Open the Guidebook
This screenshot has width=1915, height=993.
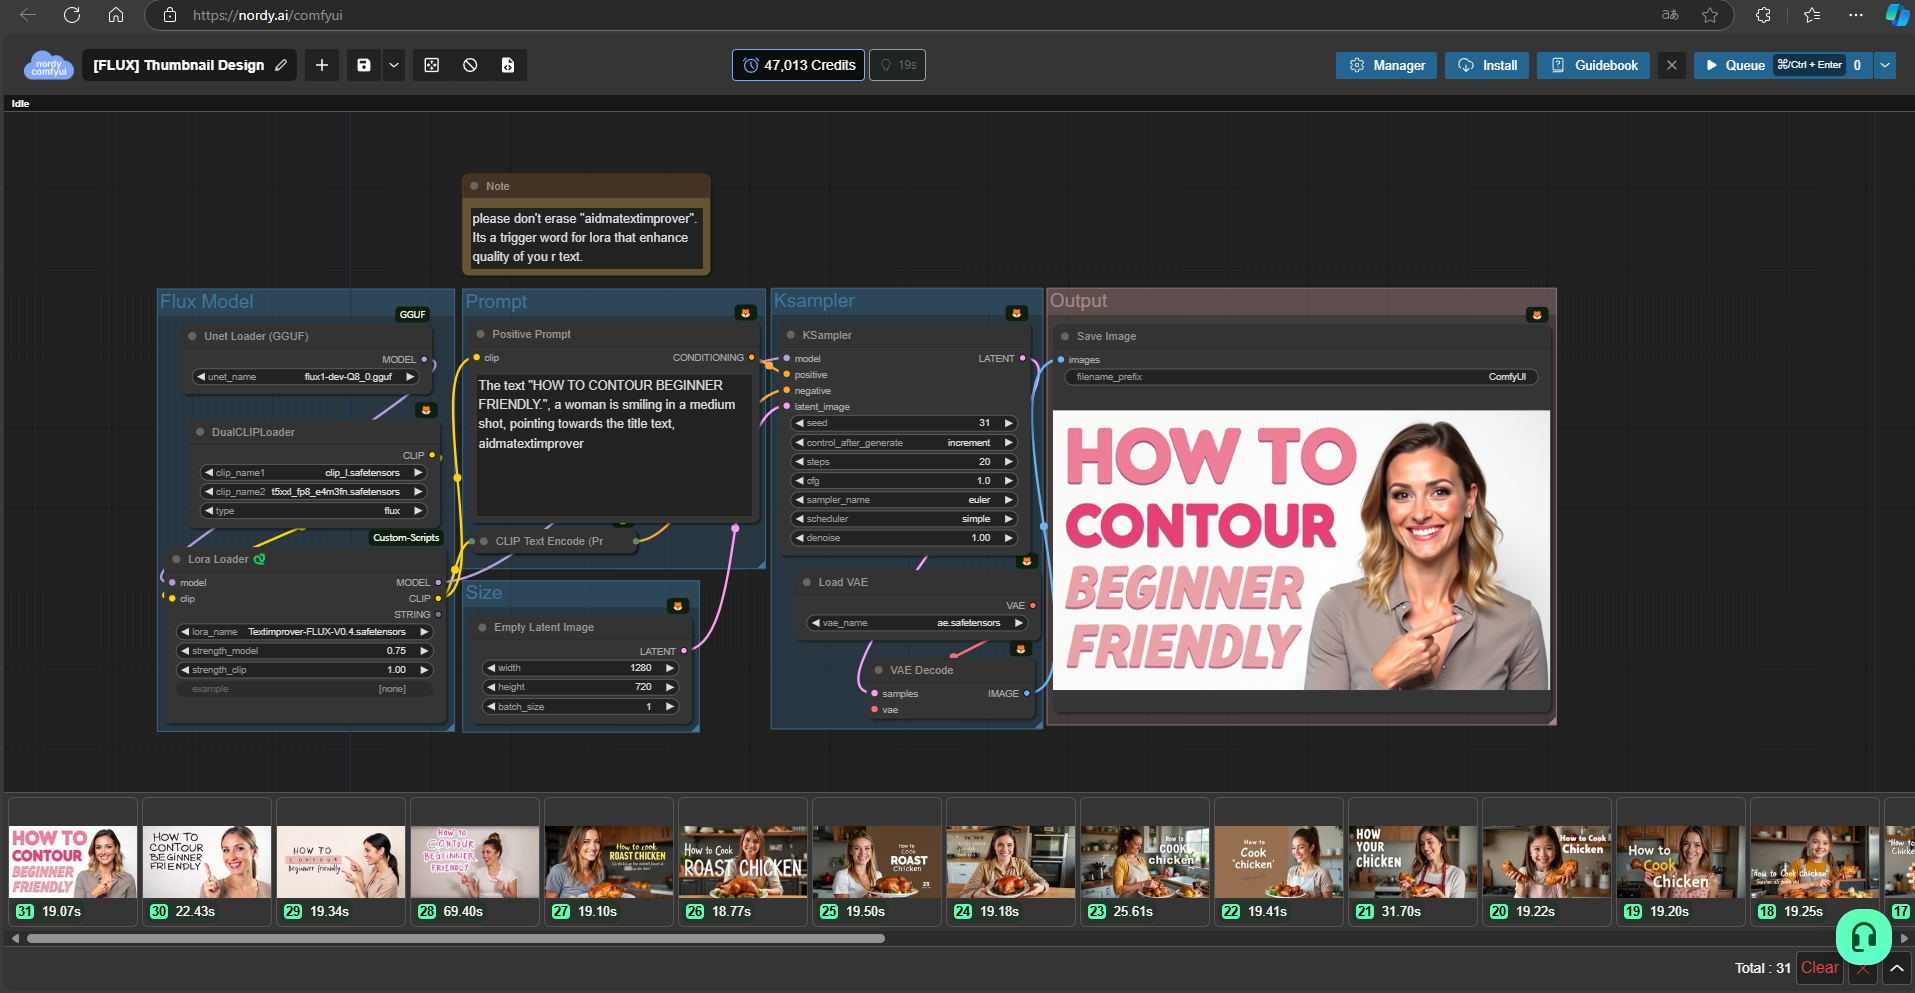coord(1593,65)
